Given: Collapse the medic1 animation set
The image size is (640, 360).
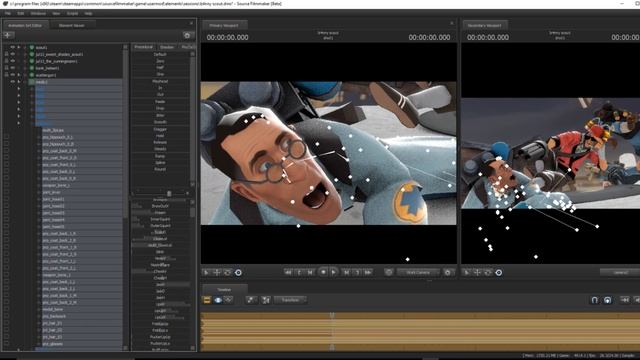Looking at the screenshot, I should point(19,82).
